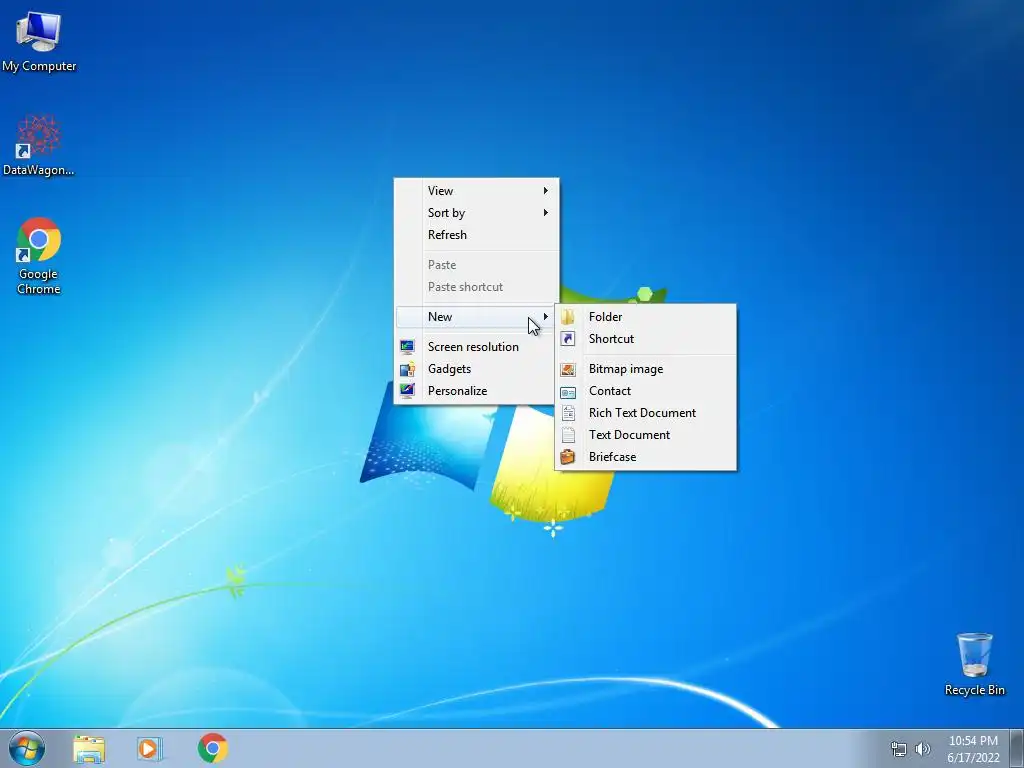The width and height of the screenshot is (1024, 768).
Task: Create a new Rich Text Document
Action: (645, 413)
